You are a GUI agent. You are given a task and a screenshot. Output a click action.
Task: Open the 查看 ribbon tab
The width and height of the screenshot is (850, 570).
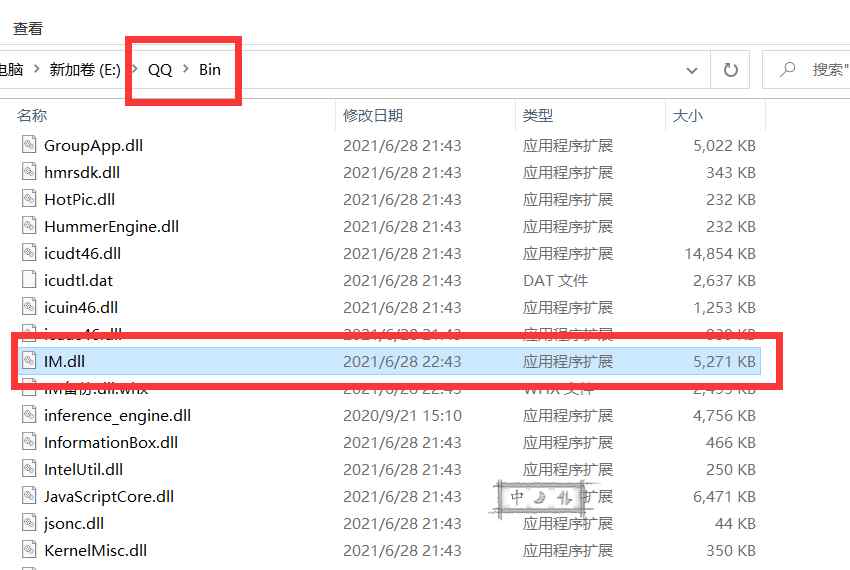click(28, 28)
